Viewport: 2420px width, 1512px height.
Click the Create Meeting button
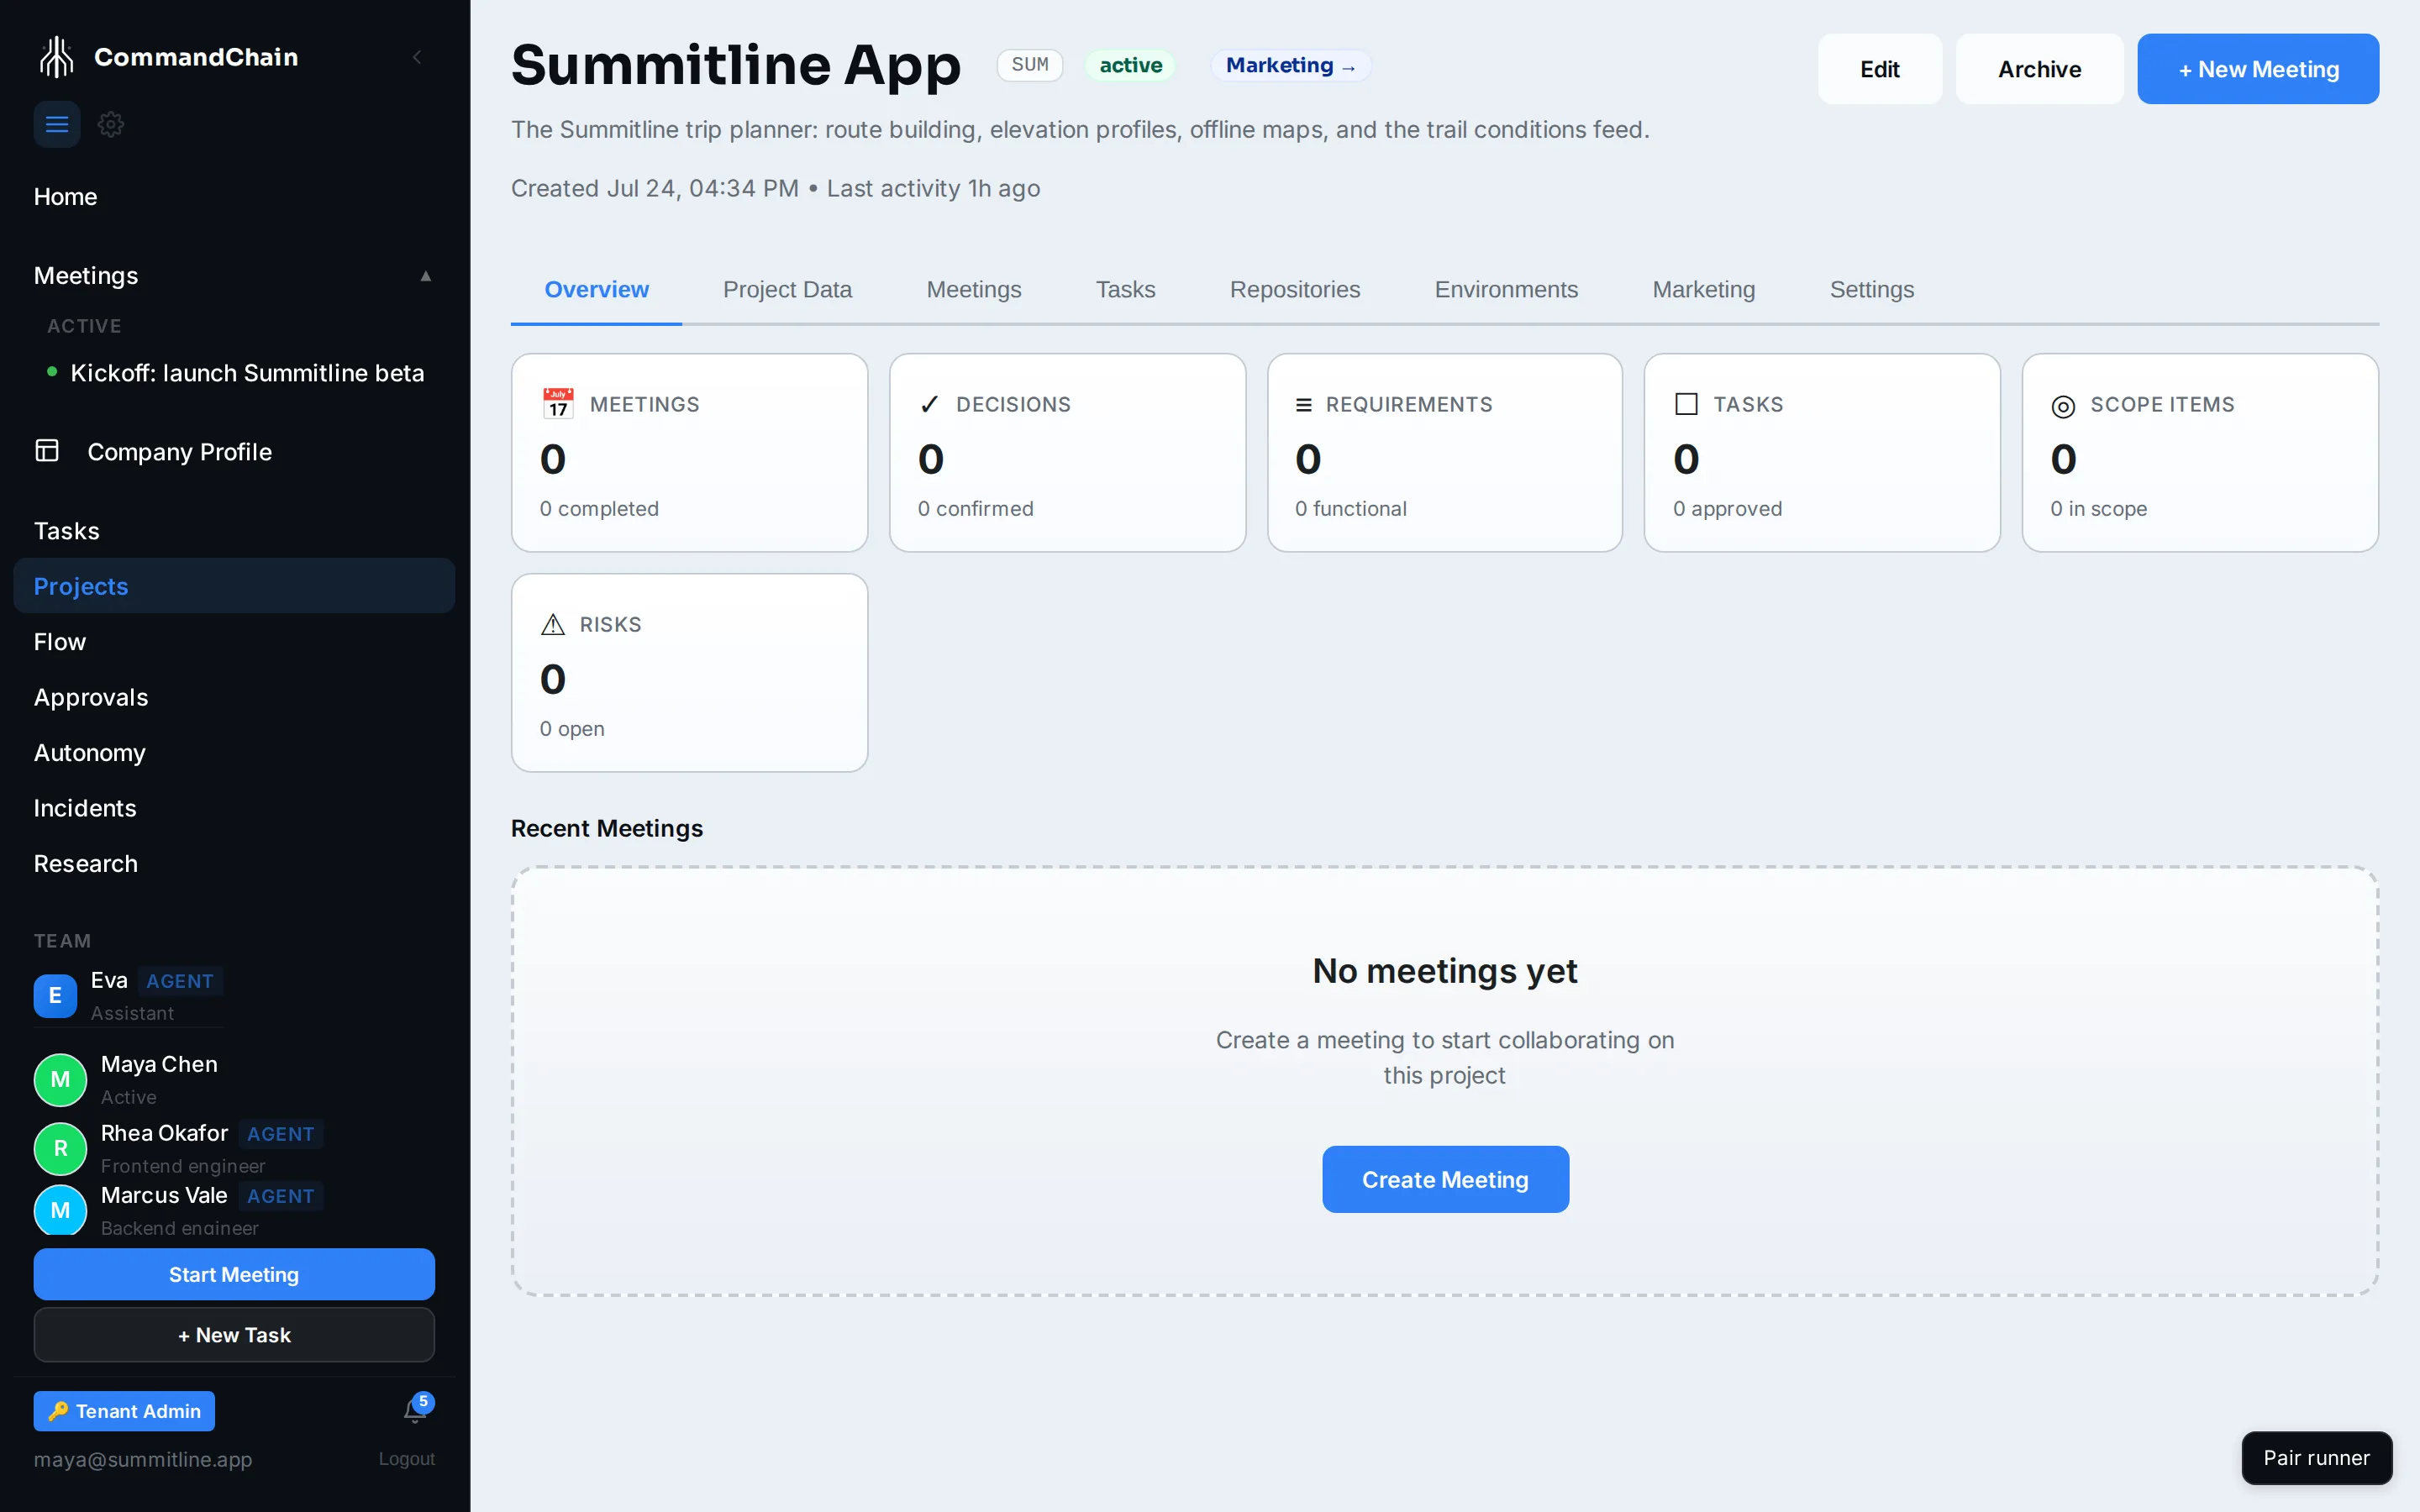pos(1445,1179)
